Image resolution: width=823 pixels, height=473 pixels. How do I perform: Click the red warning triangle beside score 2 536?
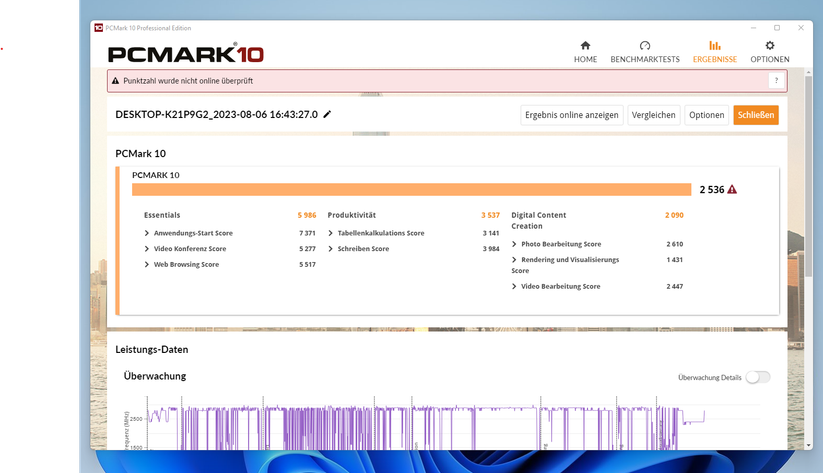tap(732, 189)
